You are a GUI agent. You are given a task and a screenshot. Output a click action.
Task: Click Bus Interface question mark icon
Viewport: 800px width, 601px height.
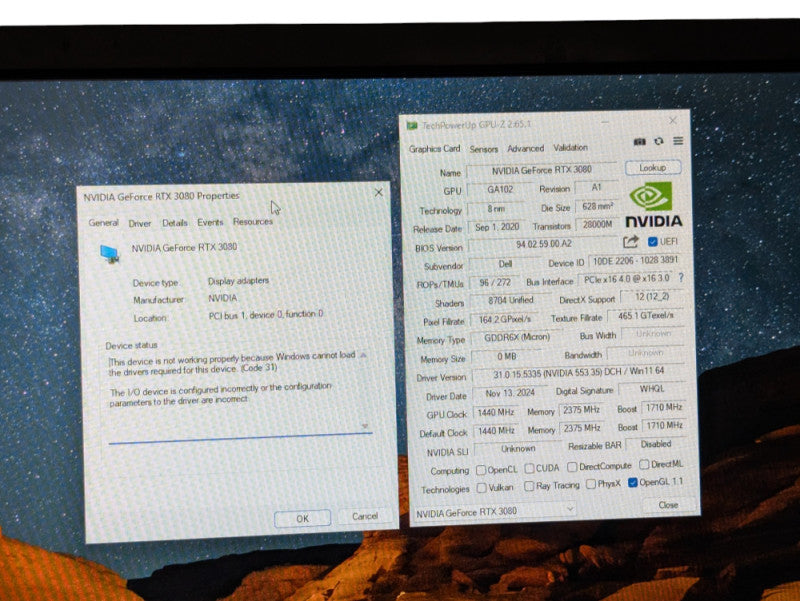click(681, 278)
